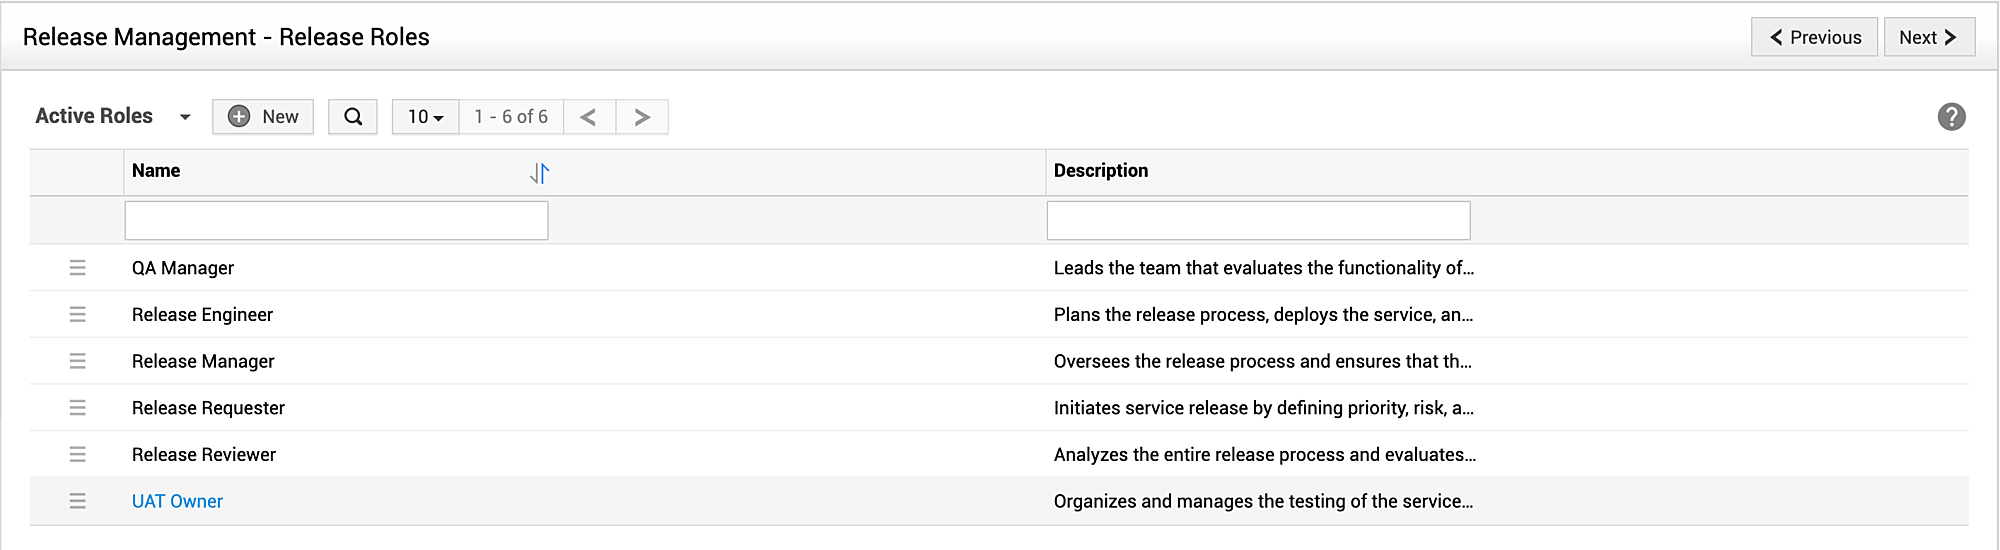Click the Next button in header
Viewport: 2000px width, 550px height.
pos(1928,37)
